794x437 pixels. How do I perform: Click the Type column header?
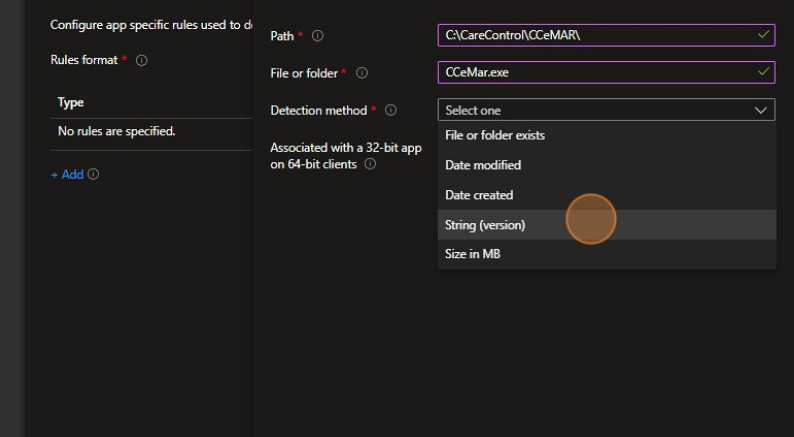tap(70, 103)
